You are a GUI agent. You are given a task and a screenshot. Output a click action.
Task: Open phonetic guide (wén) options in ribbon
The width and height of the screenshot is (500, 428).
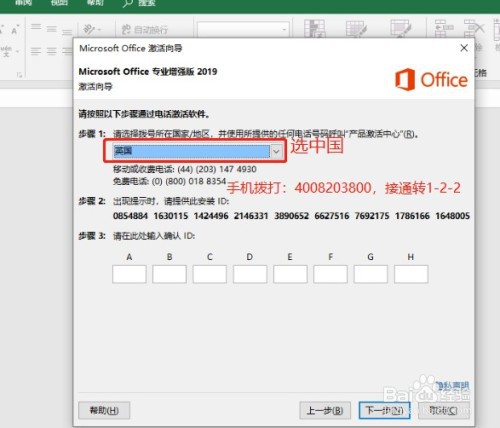click(9, 51)
